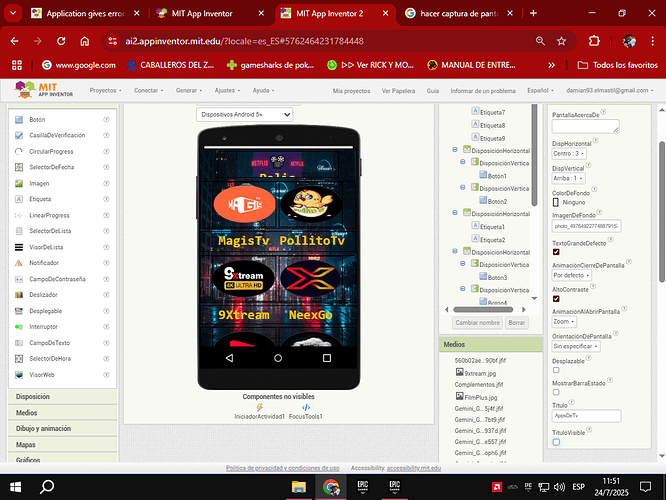Open the DispHorizontal Centro dropdown
The image size is (666, 500).
click(569, 154)
